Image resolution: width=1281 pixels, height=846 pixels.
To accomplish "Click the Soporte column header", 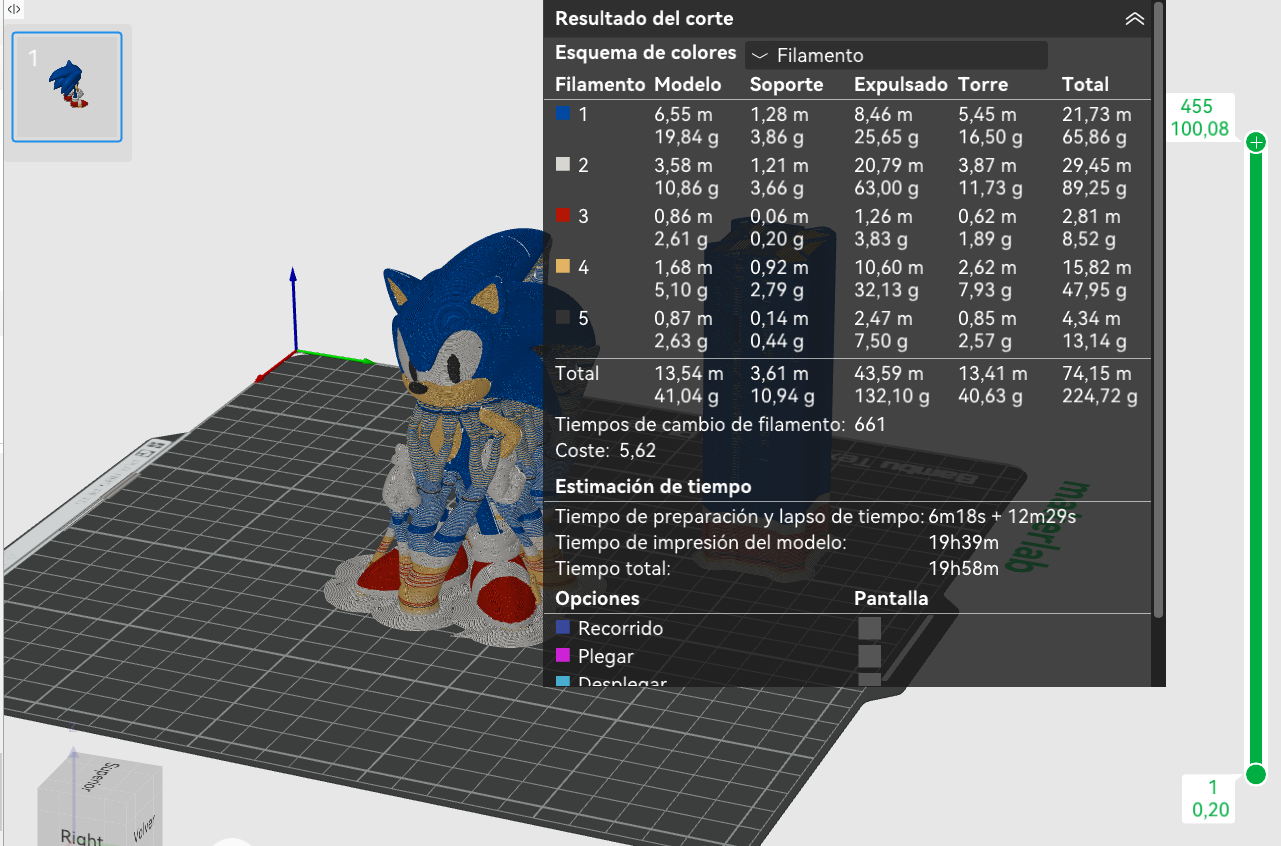I will (x=786, y=85).
